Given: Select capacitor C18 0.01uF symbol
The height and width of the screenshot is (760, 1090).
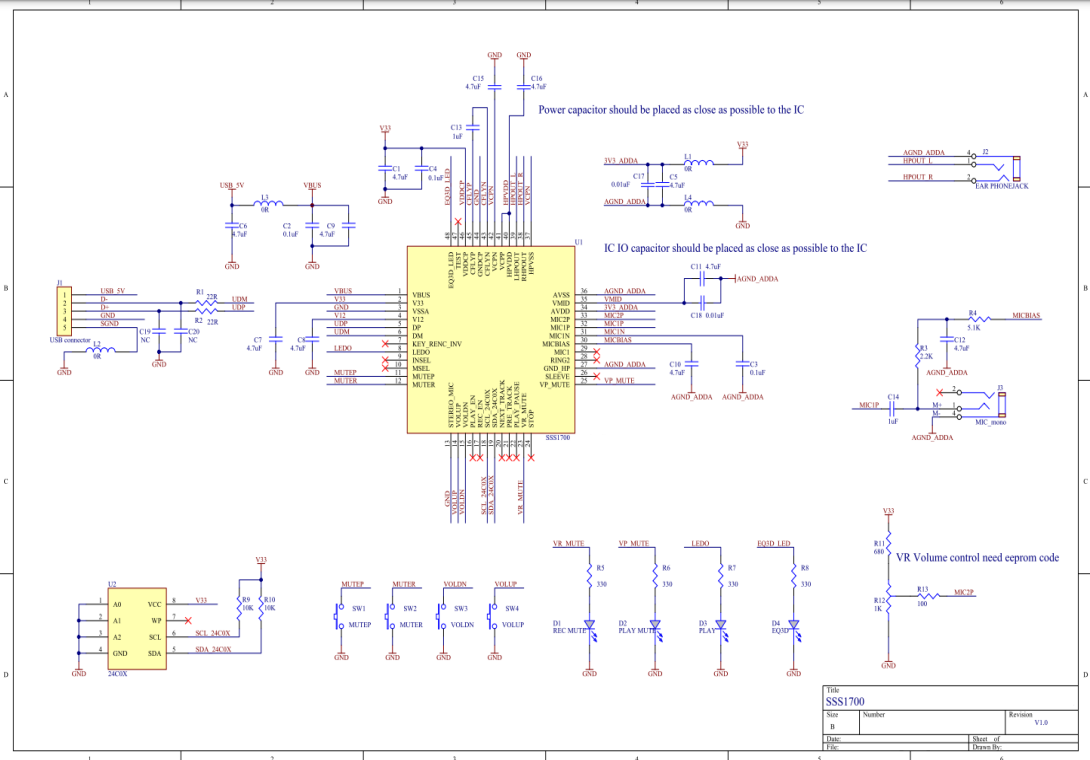Looking at the screenshot, I should pos(703,302).
